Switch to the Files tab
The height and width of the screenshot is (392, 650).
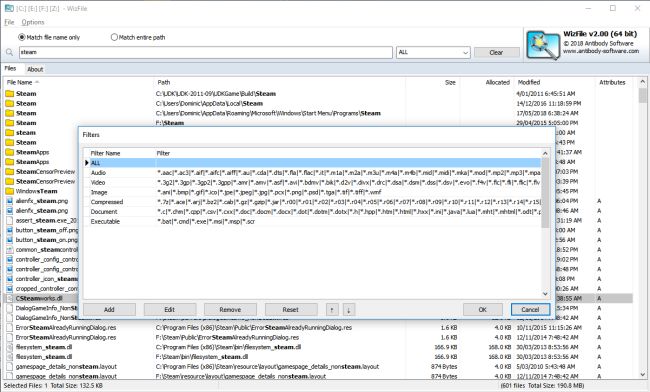pyautogui.click(x=10, y=69)
